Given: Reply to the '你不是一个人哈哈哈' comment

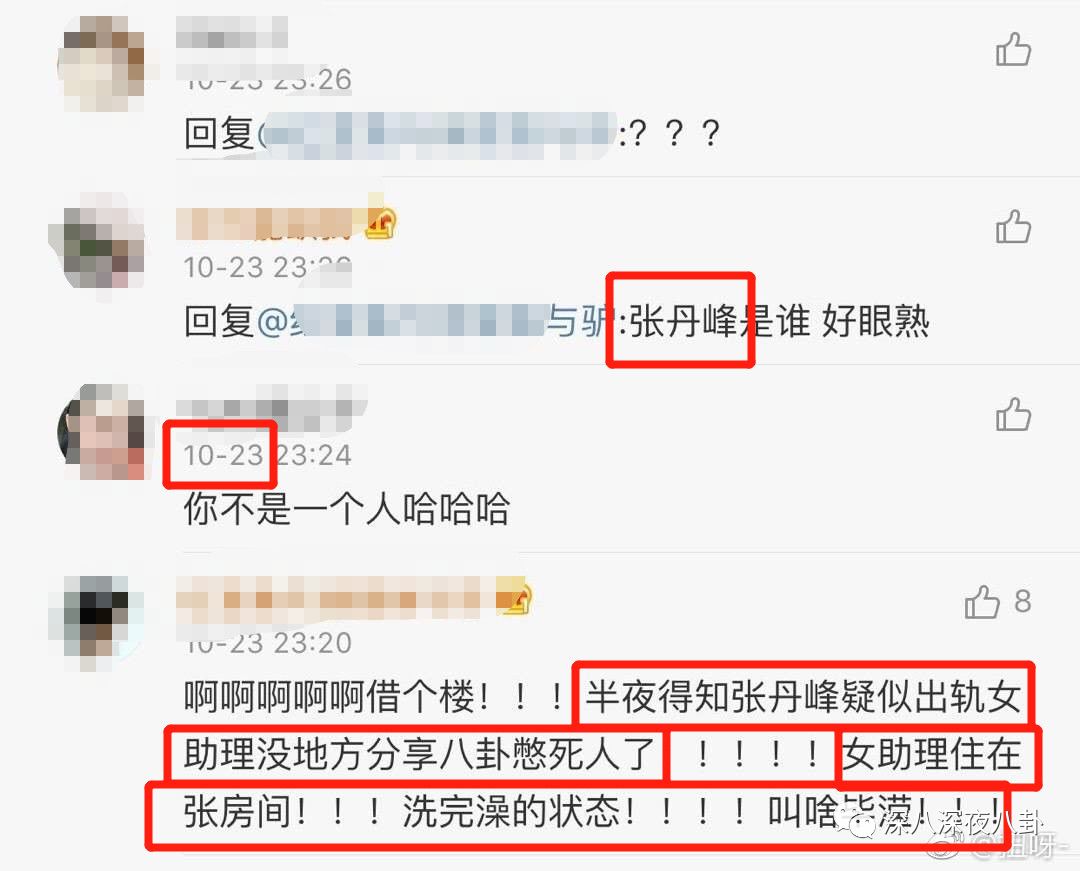Looking at the screenshot, I should (346, 509).
